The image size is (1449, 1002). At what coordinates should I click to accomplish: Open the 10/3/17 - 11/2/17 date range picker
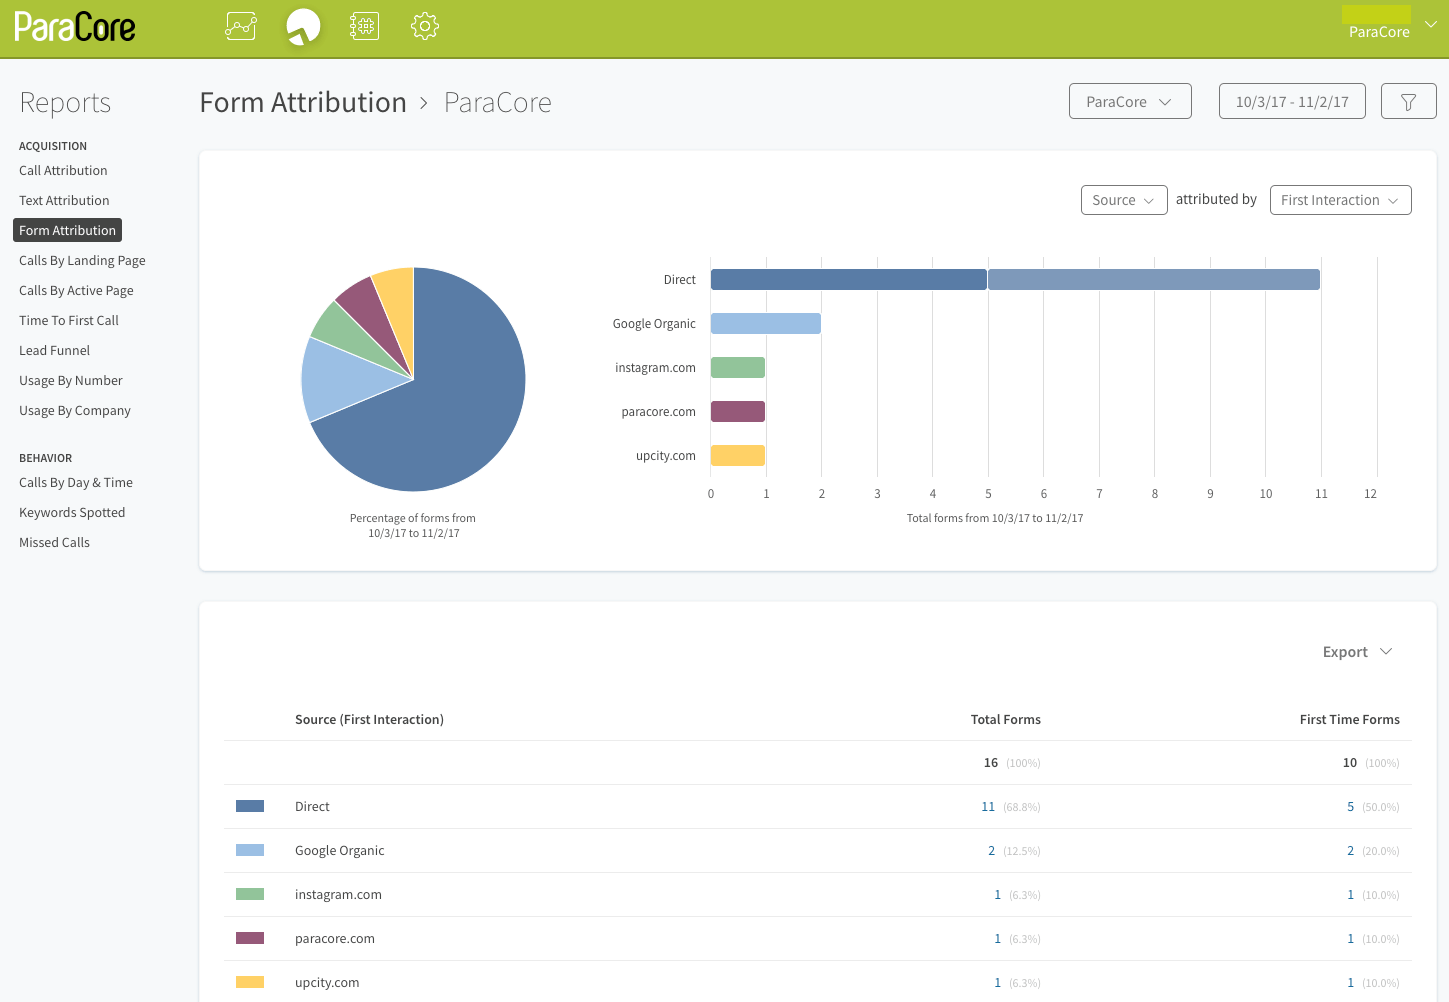[1292, 101]
